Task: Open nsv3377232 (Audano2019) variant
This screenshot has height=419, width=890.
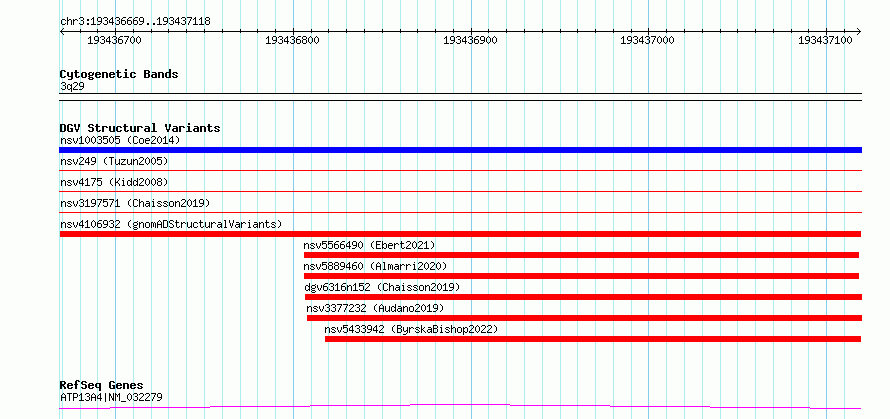Action: [375, 308]
